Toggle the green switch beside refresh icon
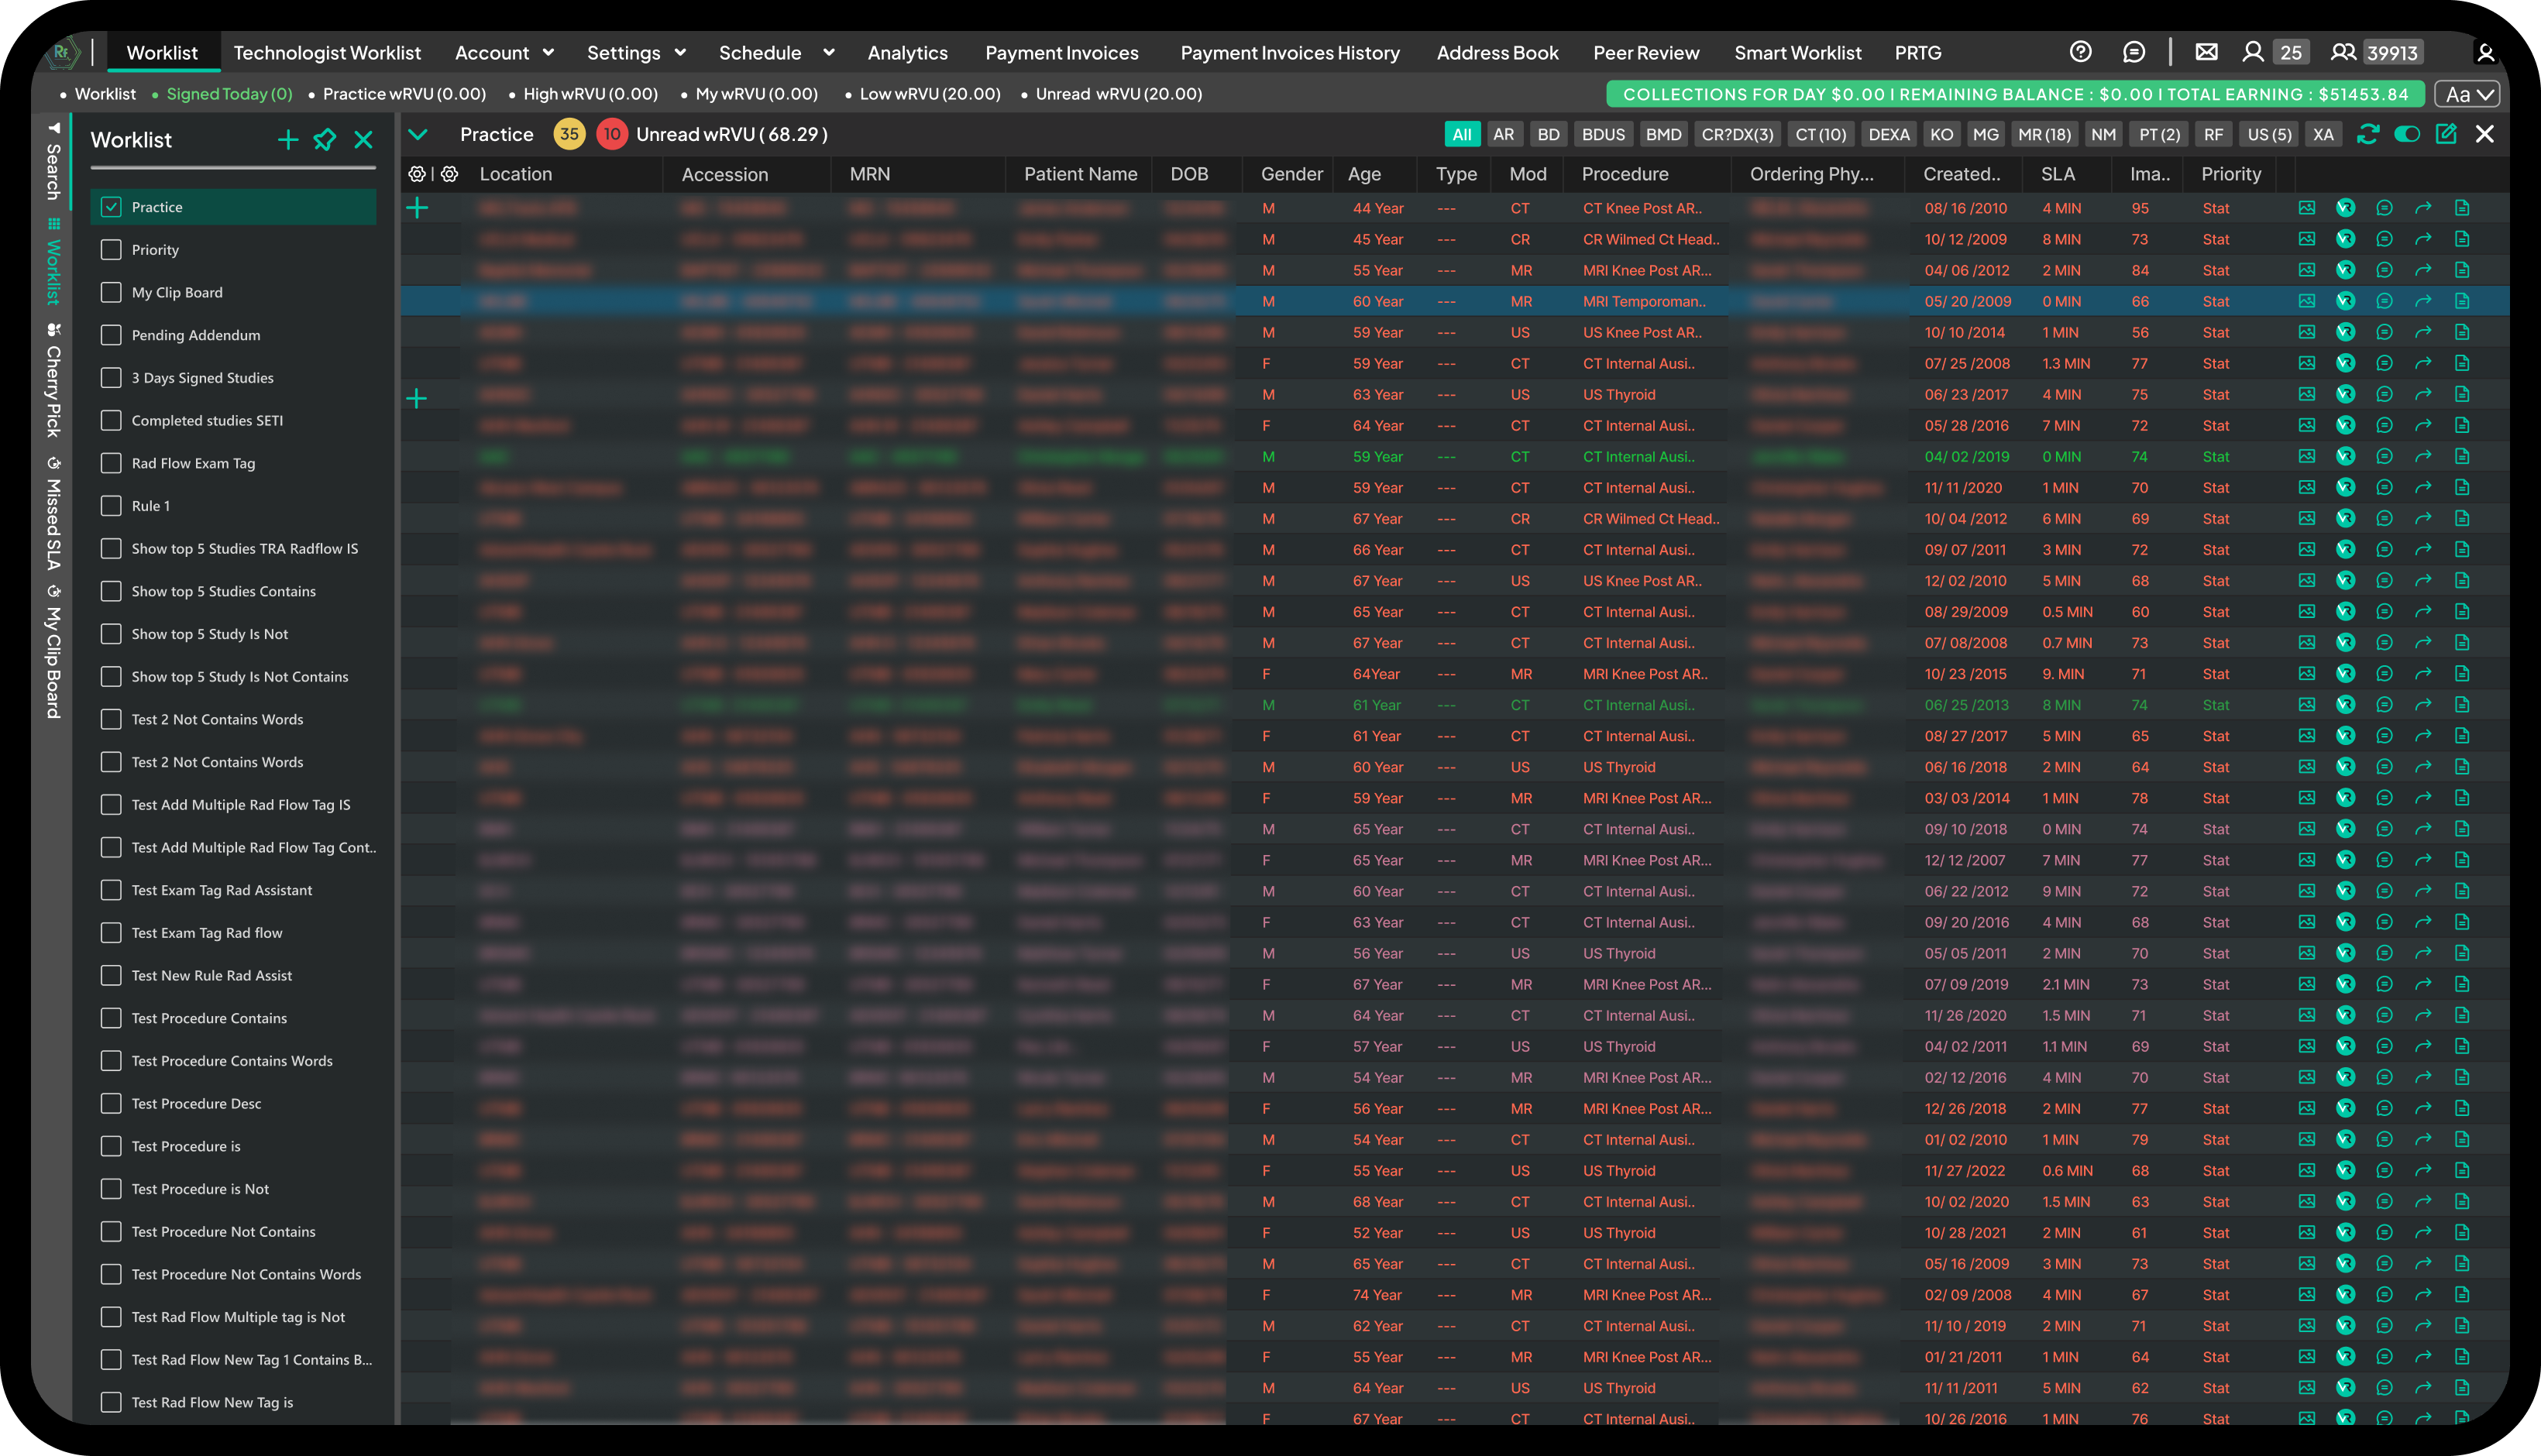This screenshot has height=1456, width=2541. 2407,134
